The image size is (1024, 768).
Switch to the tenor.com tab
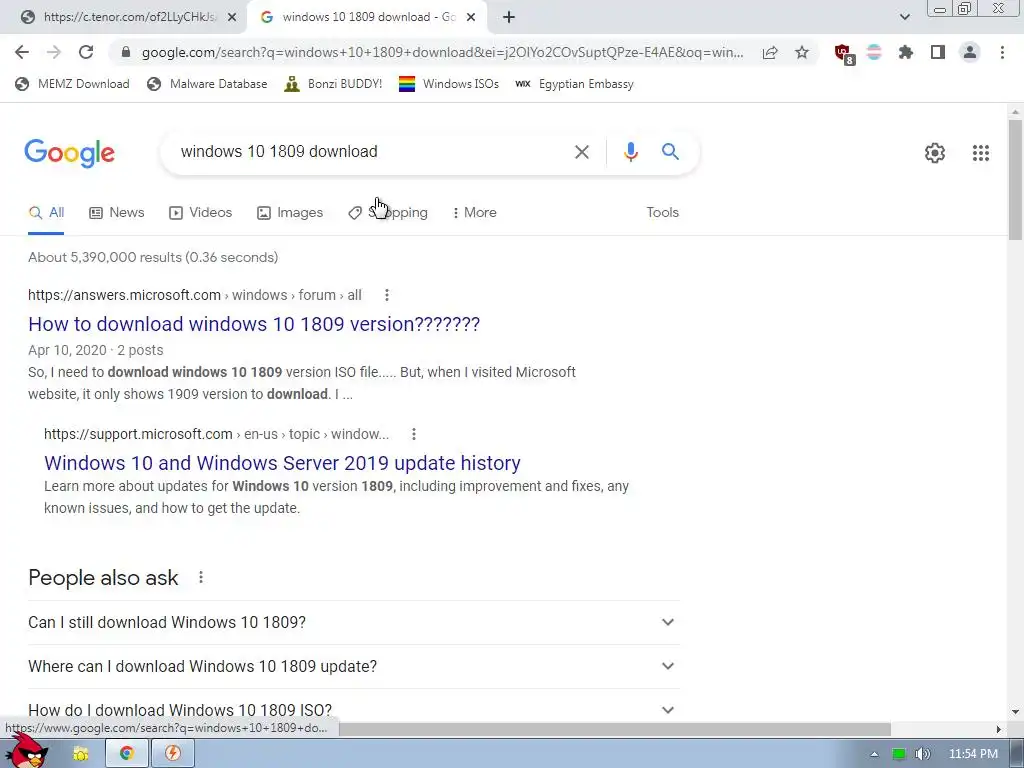[x=124, y=18]
